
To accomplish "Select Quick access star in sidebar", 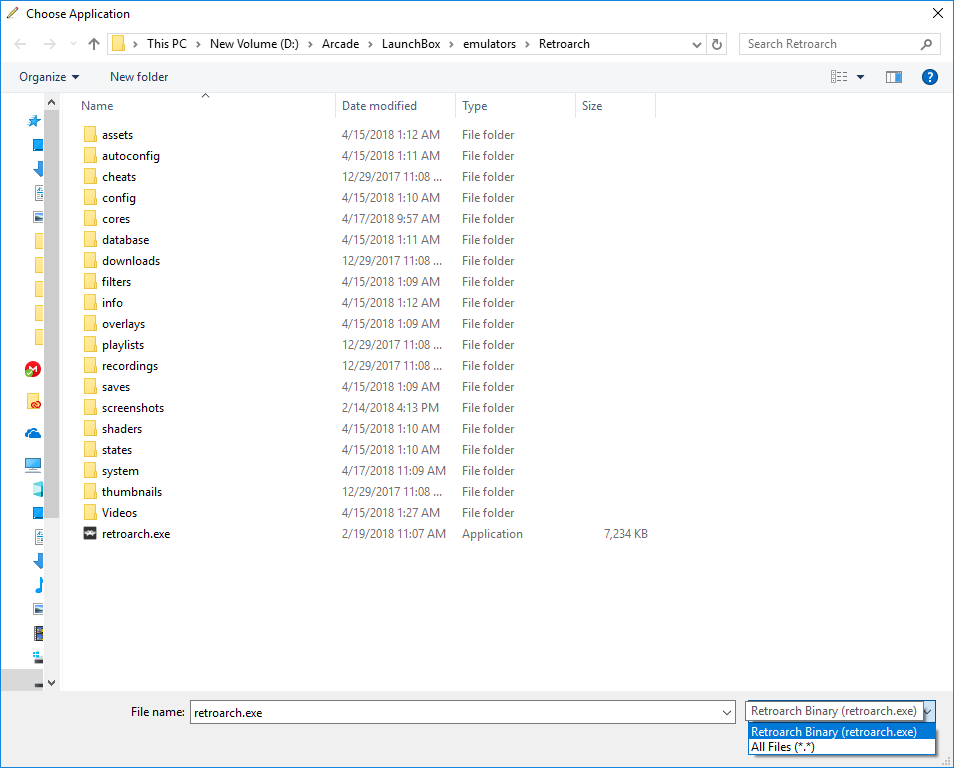I will (33, 121).
